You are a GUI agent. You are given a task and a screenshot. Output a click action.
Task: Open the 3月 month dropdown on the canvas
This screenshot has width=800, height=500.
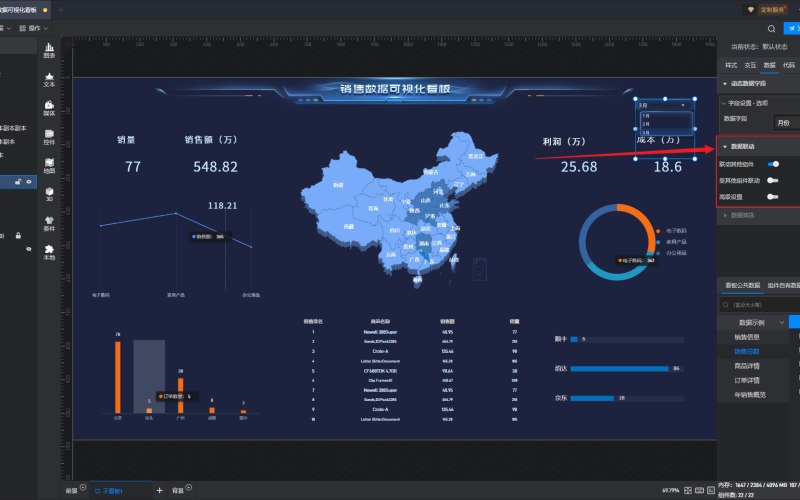pyautogui.click(x=663, y=105)
